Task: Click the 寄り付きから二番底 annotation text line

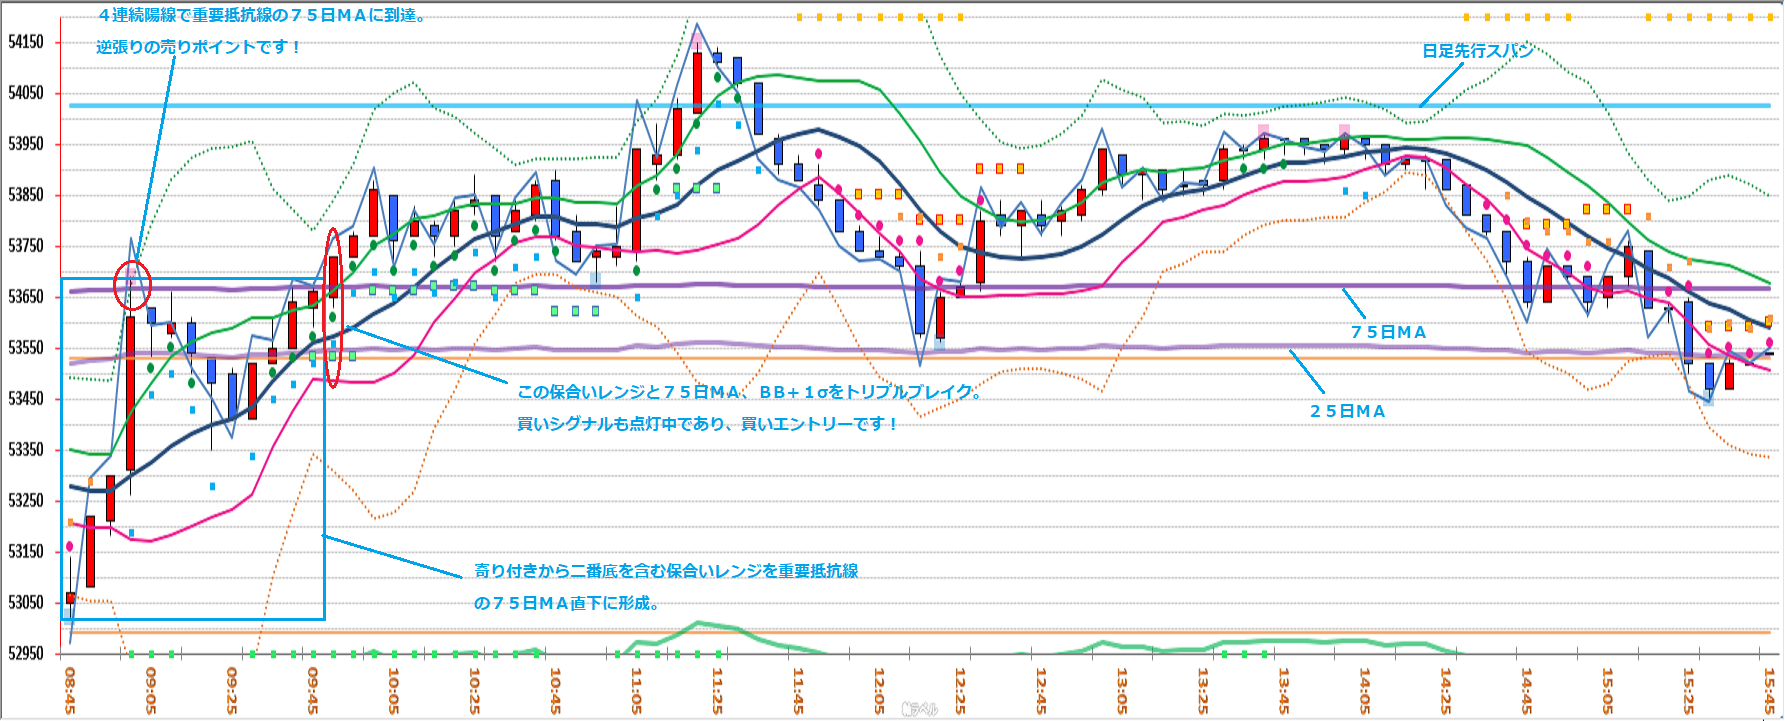Action: (666, 571)
